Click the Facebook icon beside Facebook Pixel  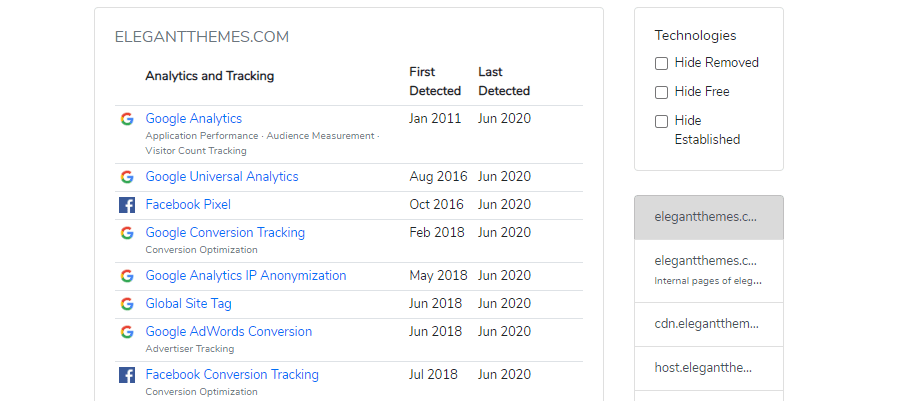click(x=127, y=205)
